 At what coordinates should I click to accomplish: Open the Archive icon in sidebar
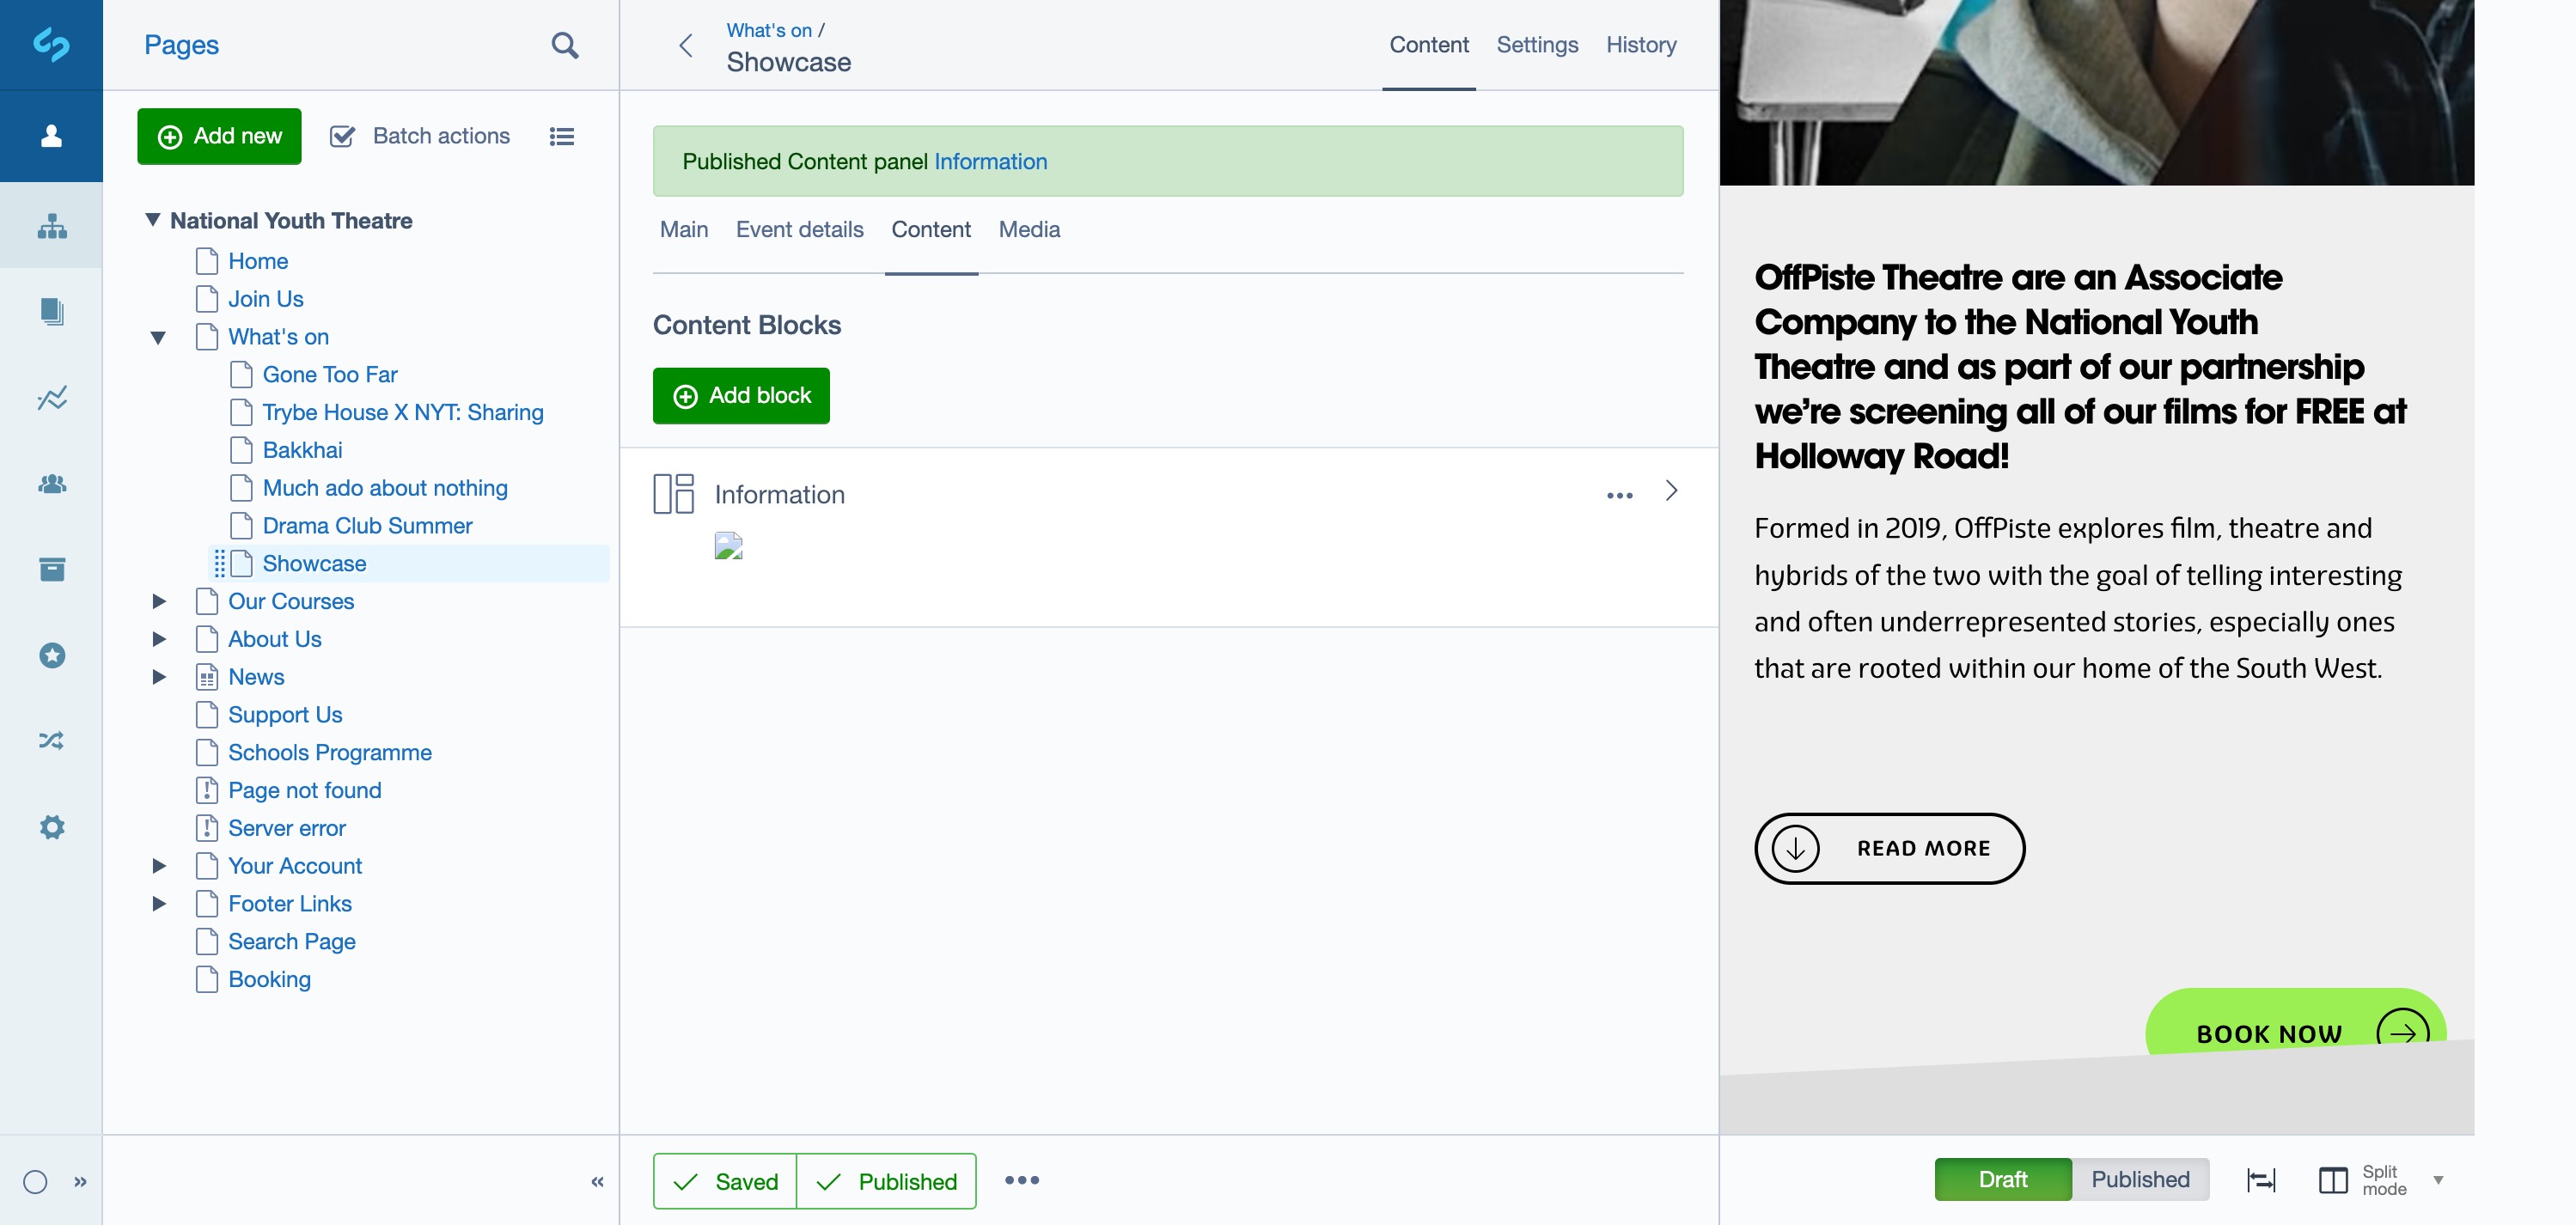coord(51,569)
